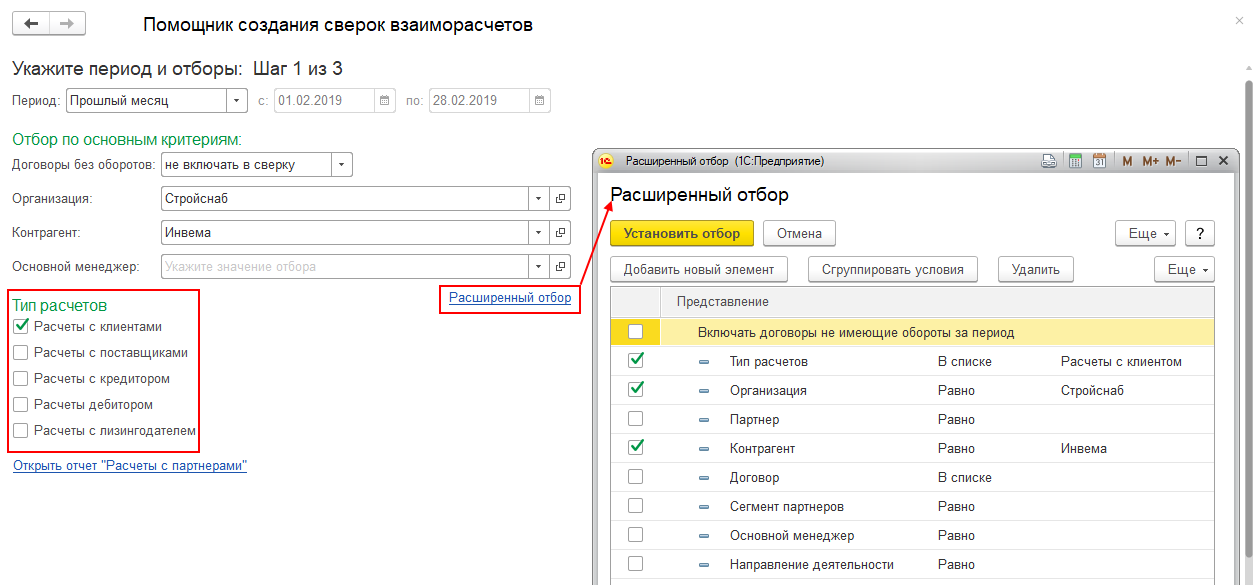Click the forward navigation arrow
Screen dimensions: 1255x585
click(x=67, y=24)
